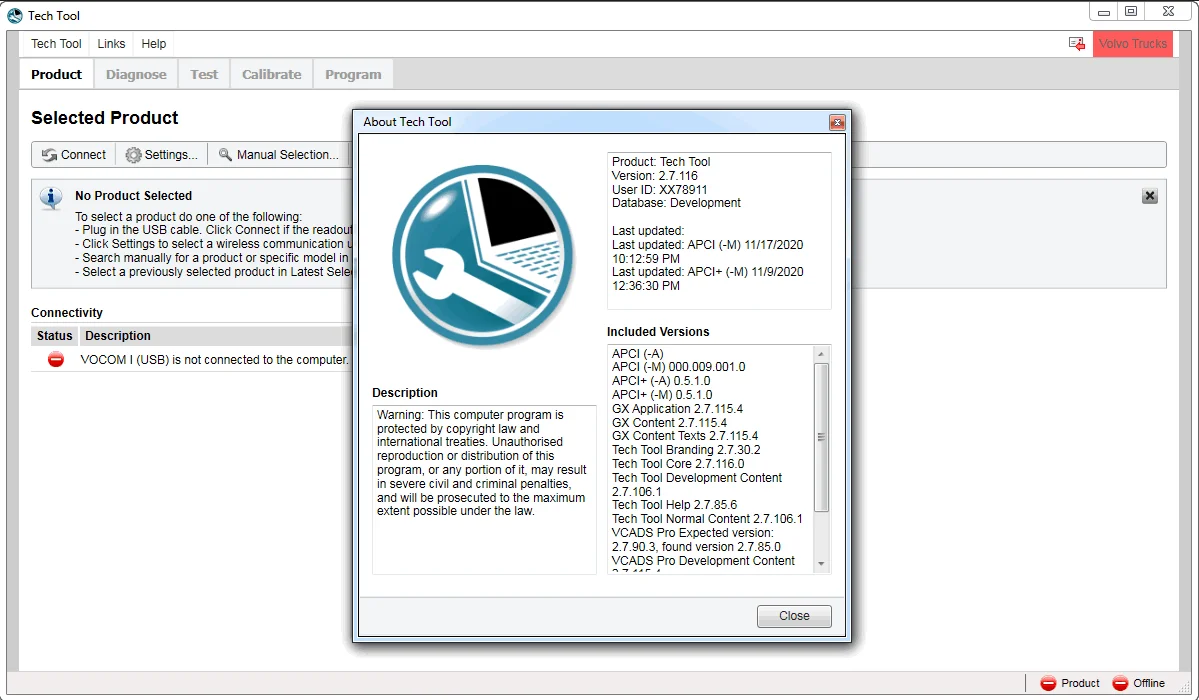Click the Description heading in About dialog
Image resolution: width=1199 pixels, height=700 pixels.
coord(405,393)
